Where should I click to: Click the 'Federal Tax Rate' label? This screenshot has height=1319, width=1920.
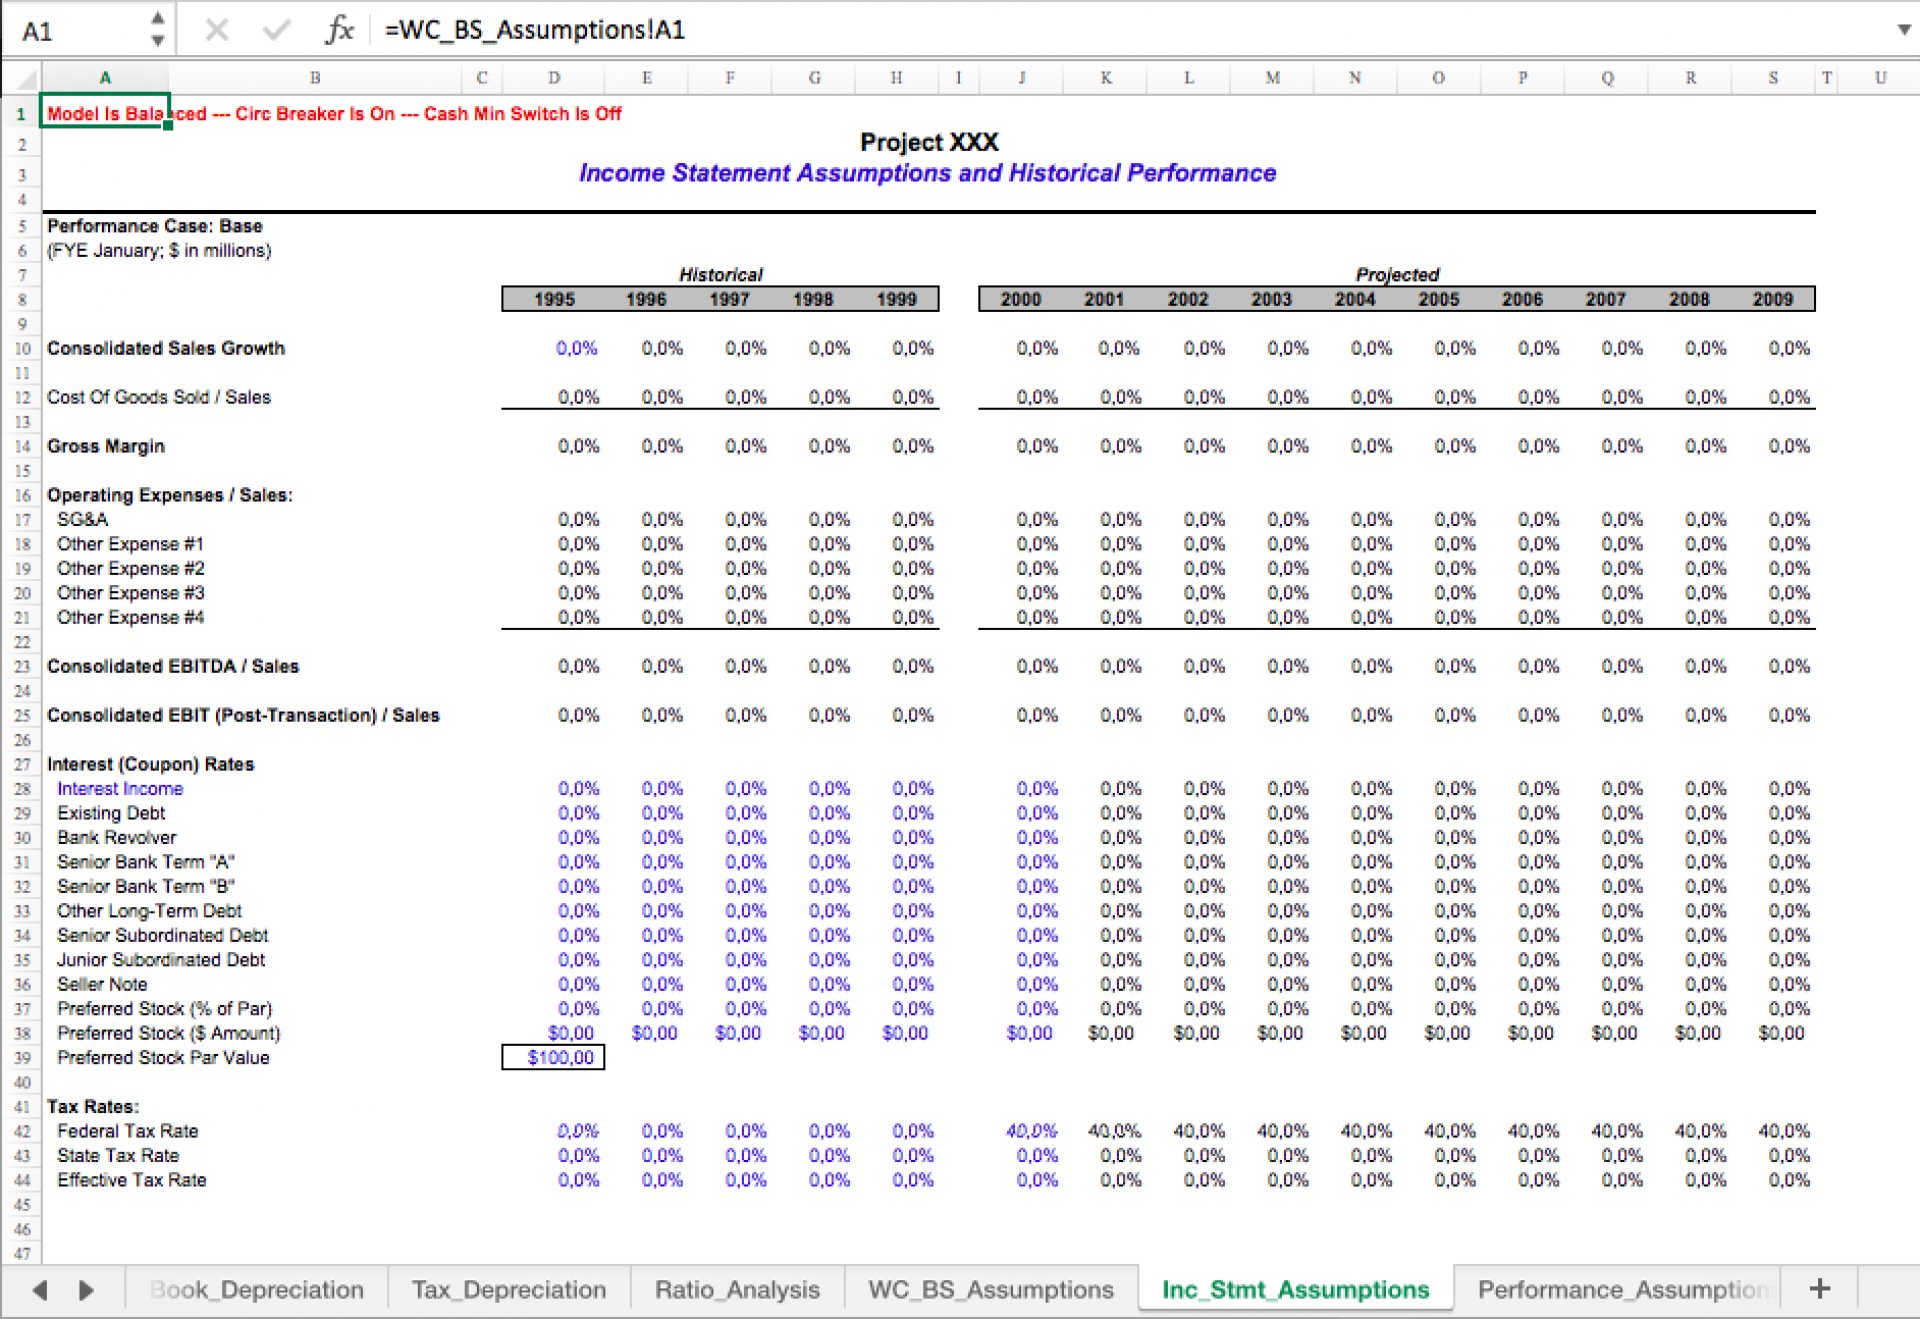pos(127,1132)
